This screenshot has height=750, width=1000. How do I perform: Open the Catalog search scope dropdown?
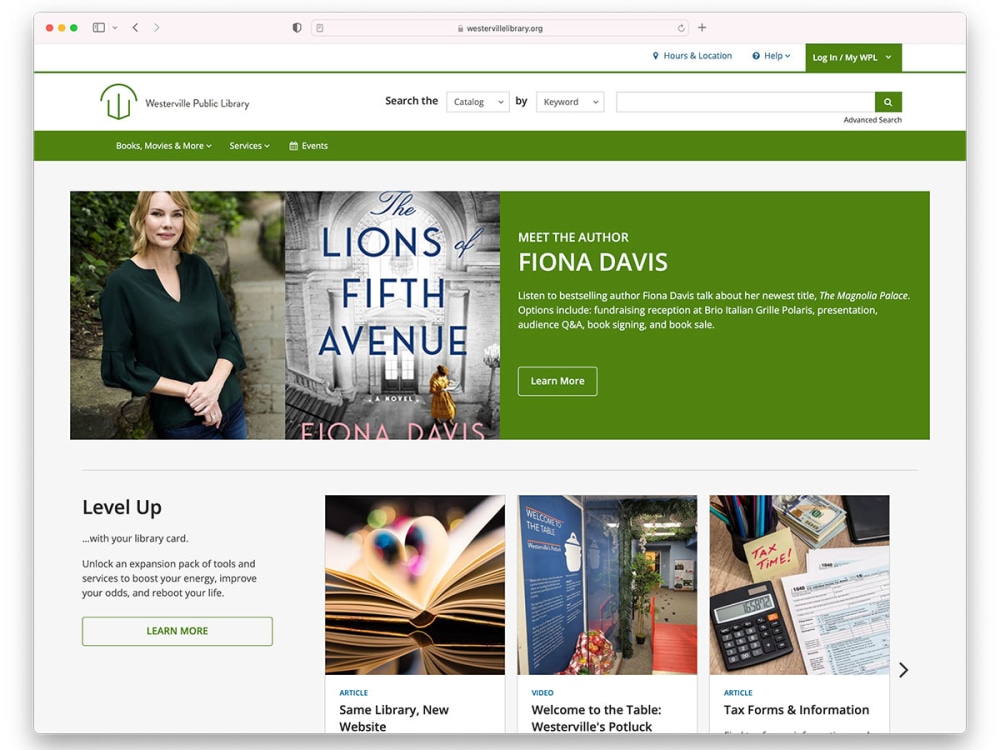tap(478, 102)
